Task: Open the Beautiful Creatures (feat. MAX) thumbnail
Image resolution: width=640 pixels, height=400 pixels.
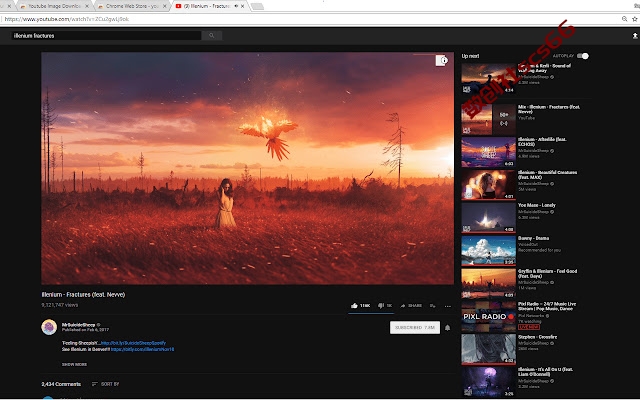Action: (488, 185)
